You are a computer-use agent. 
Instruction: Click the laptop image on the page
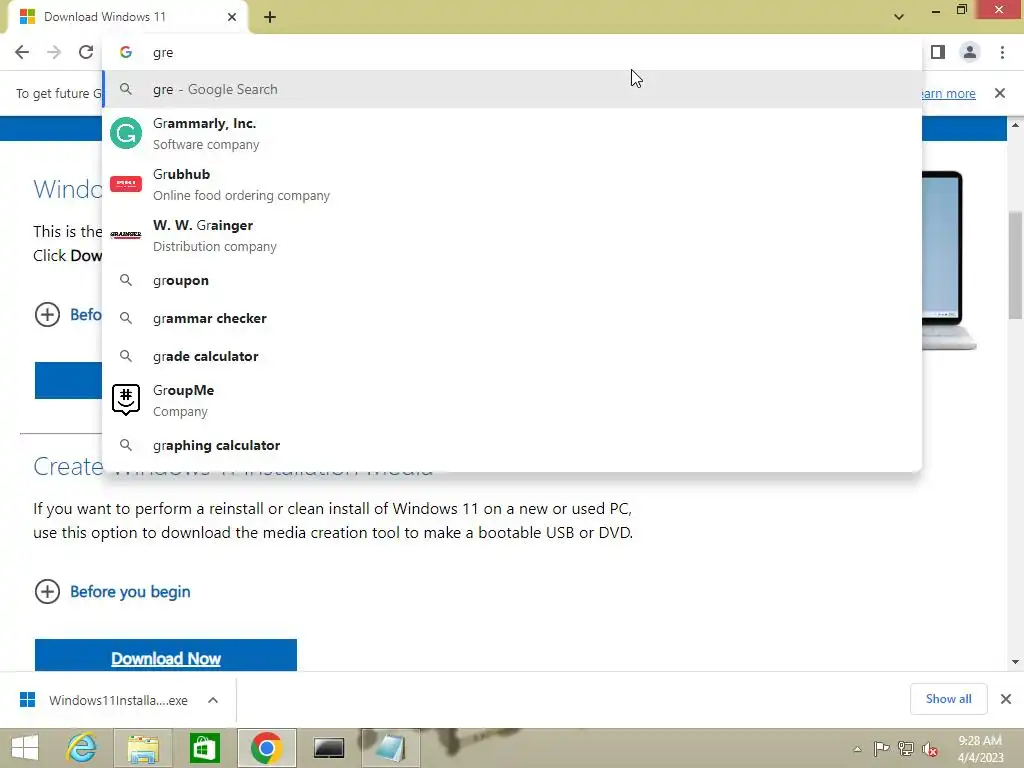pyautogui.click(x=949, y=260)
